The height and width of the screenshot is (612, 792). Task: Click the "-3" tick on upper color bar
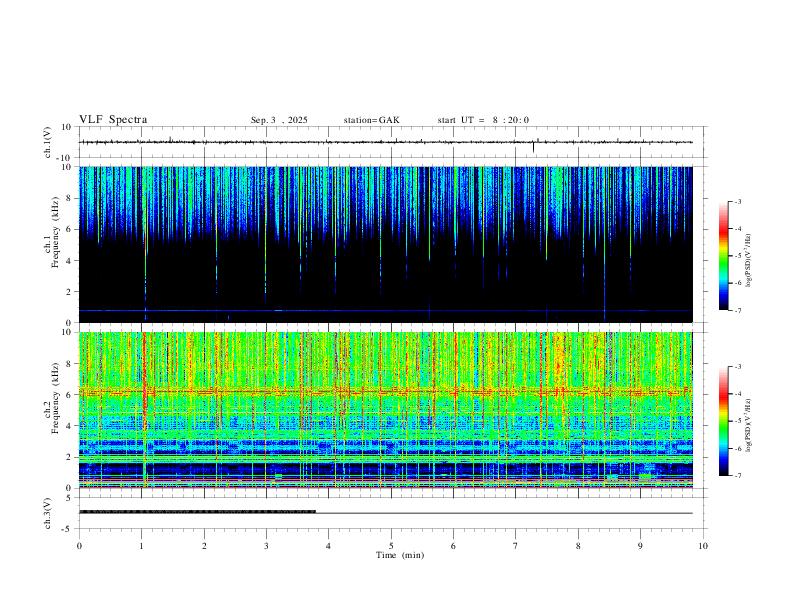[737, 201]
